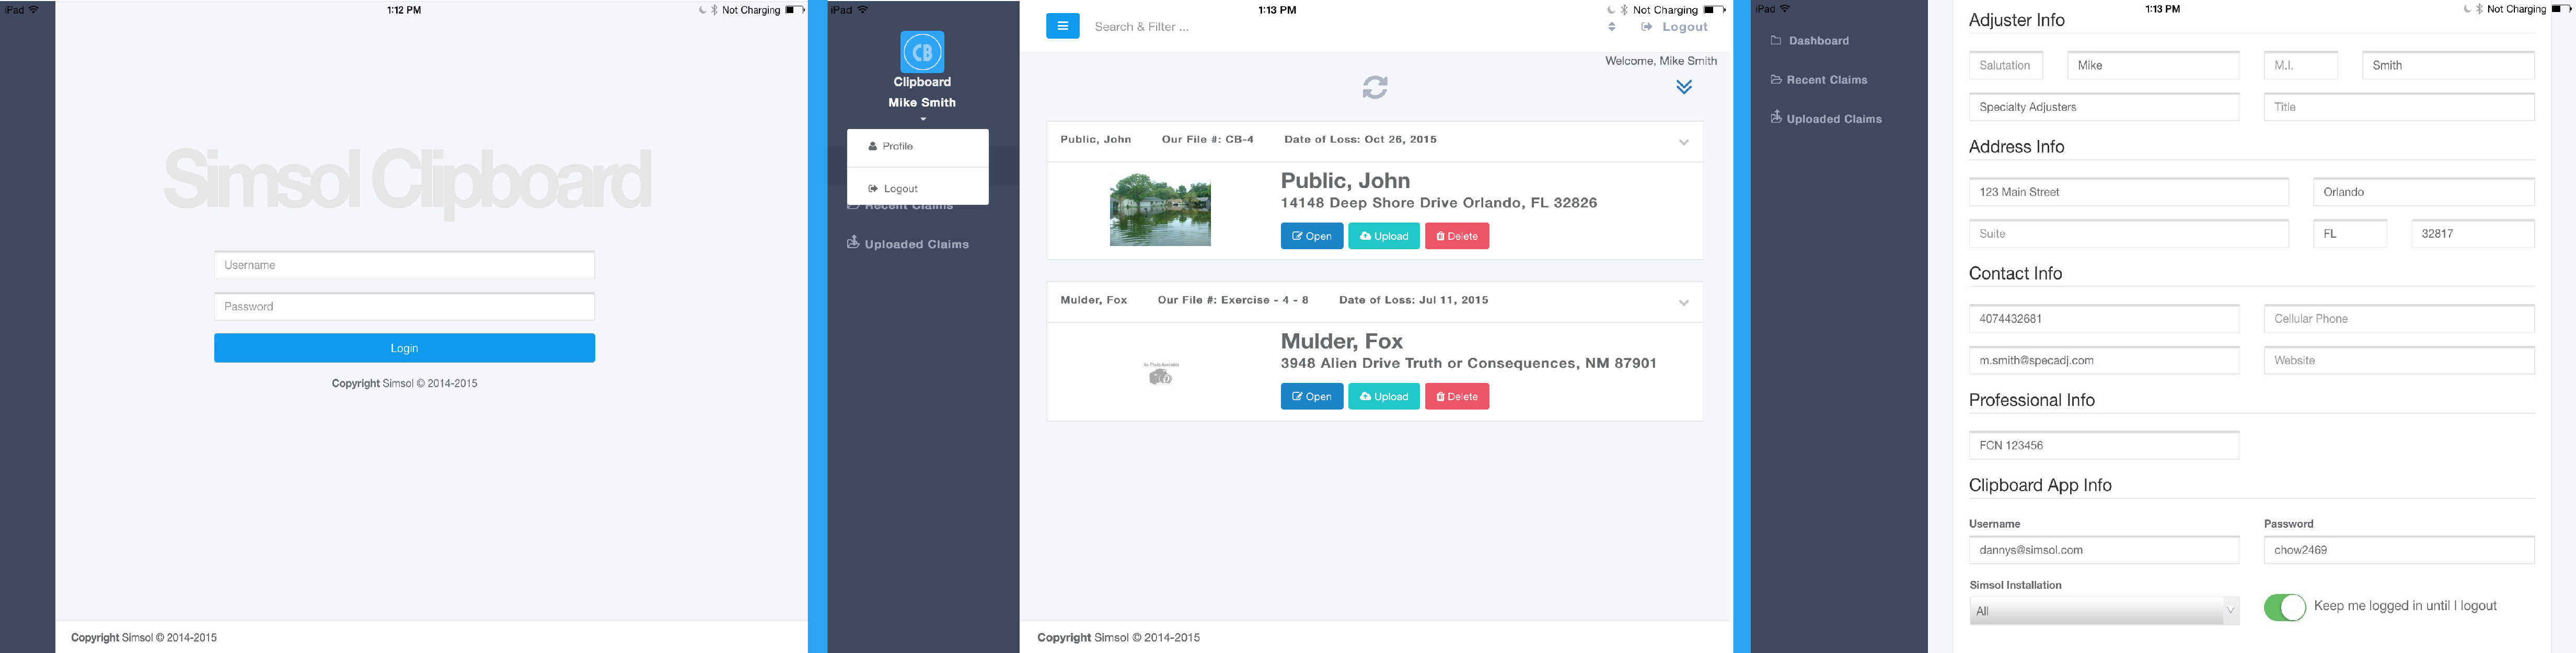Viewport: 2576px width, 653px height.
Task: Edit the Specialty Adjusters company field
Action: (2103, 107)
